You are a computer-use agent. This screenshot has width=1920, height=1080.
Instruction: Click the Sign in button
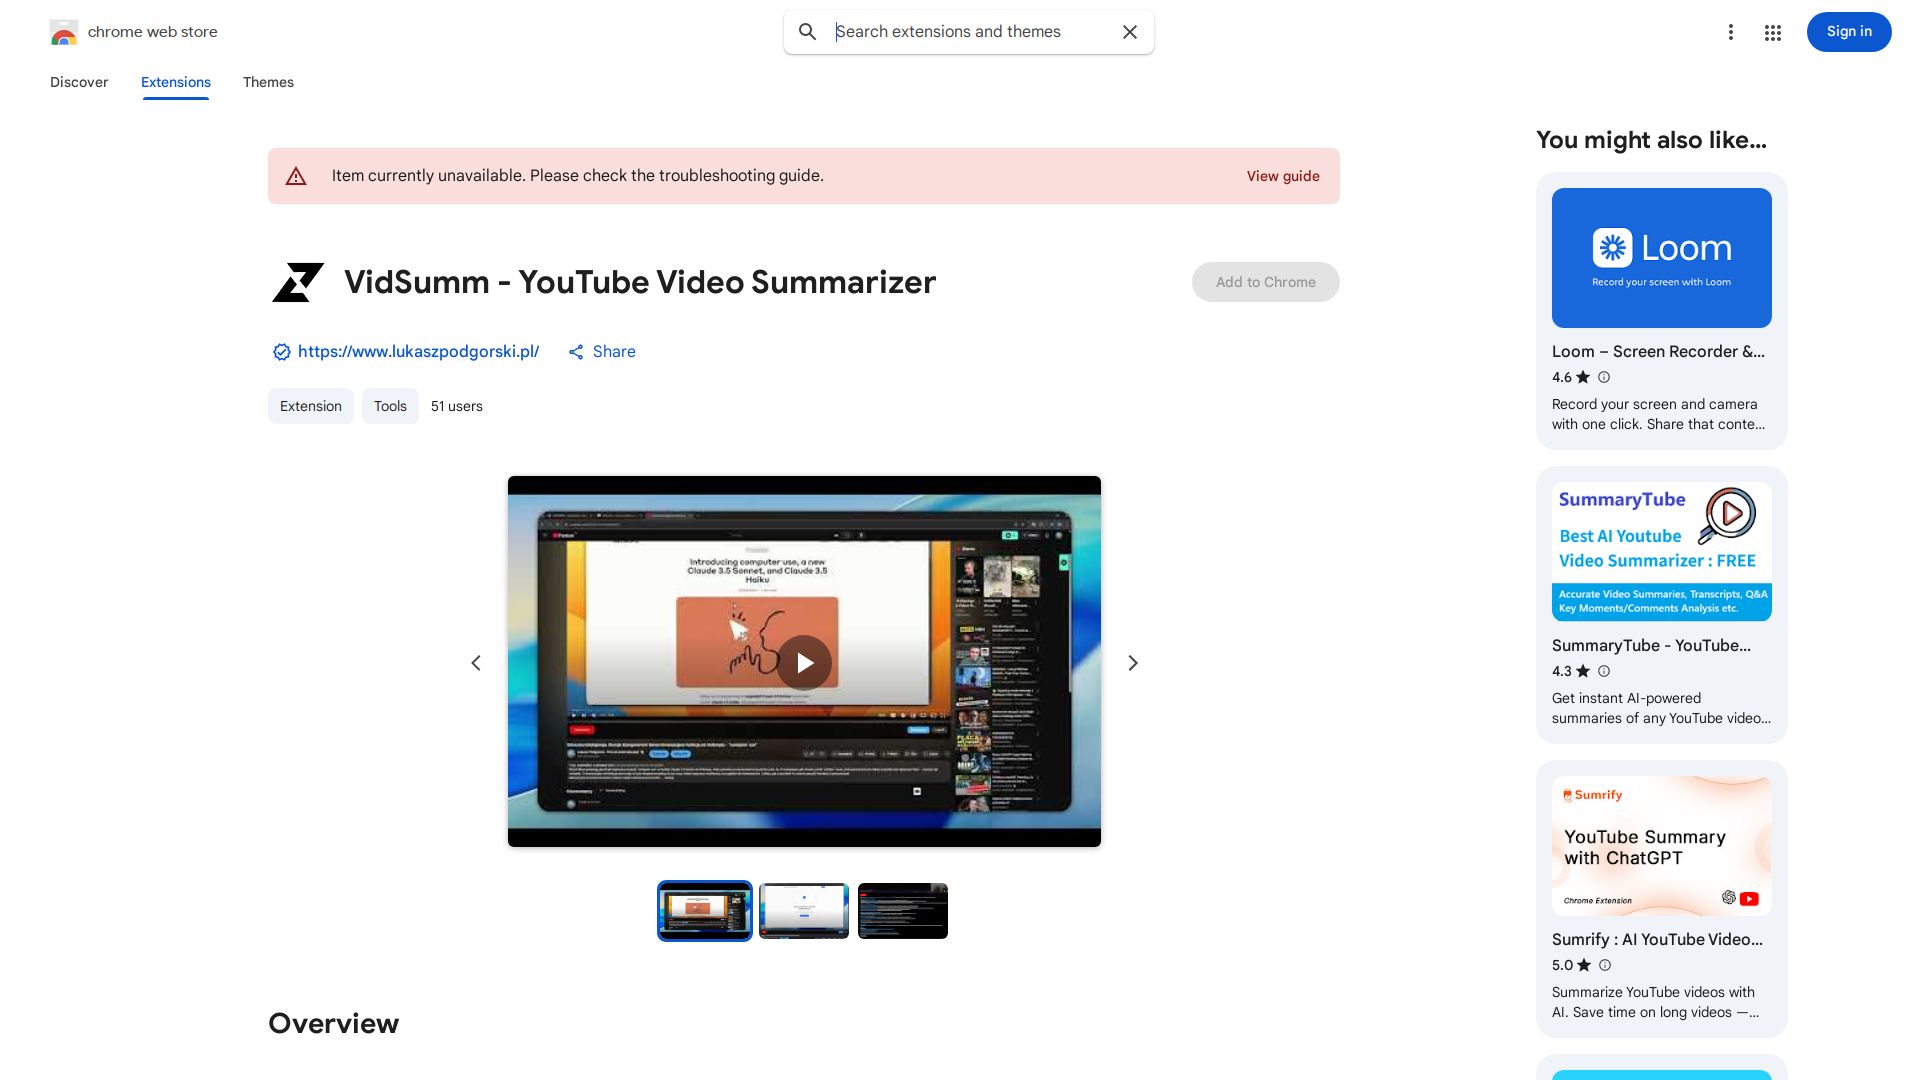tap(1848, 32)
